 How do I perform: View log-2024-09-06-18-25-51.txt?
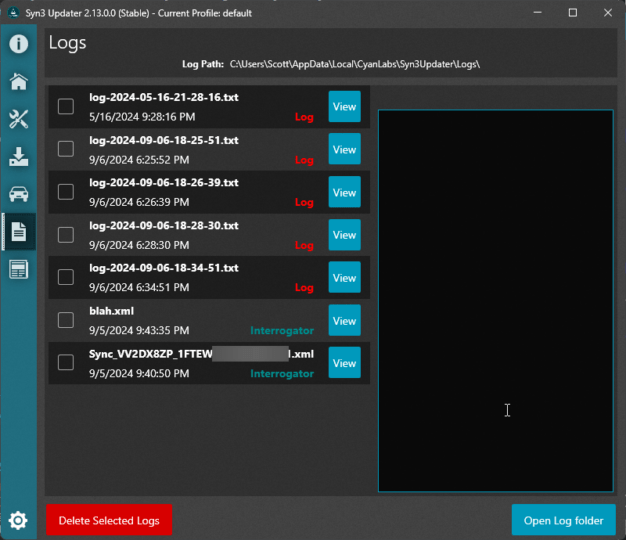tap(345, 149)
